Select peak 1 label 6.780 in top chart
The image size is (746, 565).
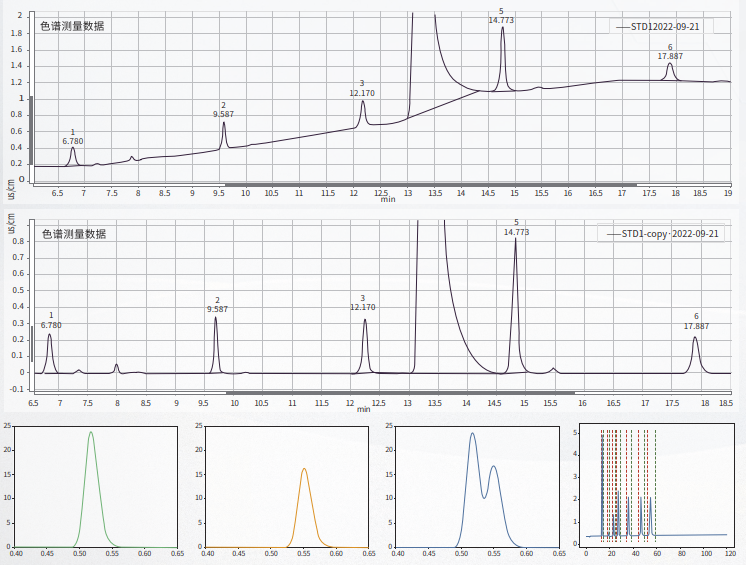[73, 141]
